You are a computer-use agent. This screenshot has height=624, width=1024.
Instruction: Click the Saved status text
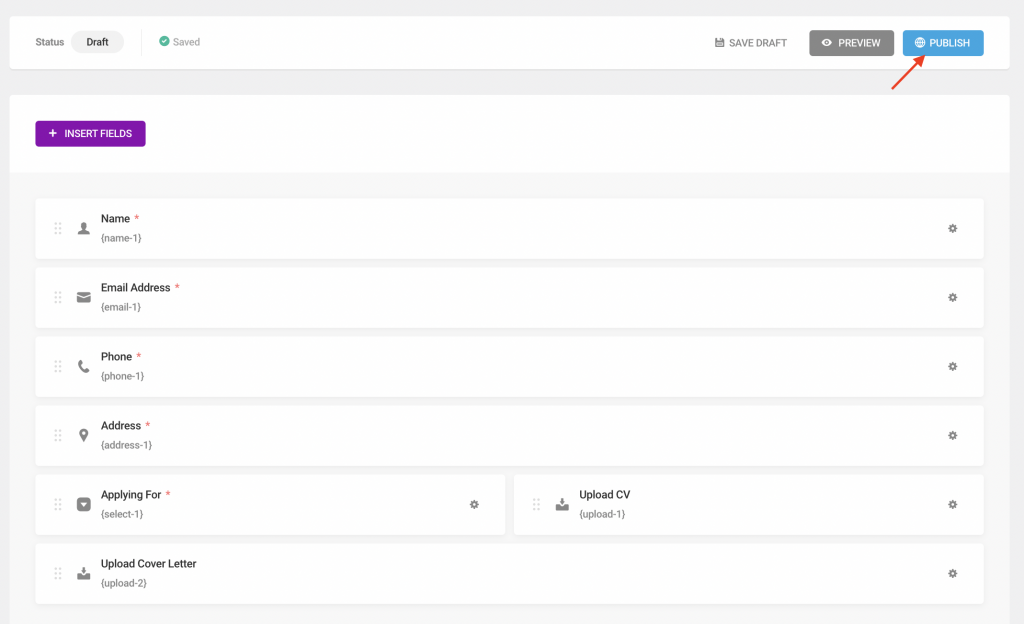(186, 42)
